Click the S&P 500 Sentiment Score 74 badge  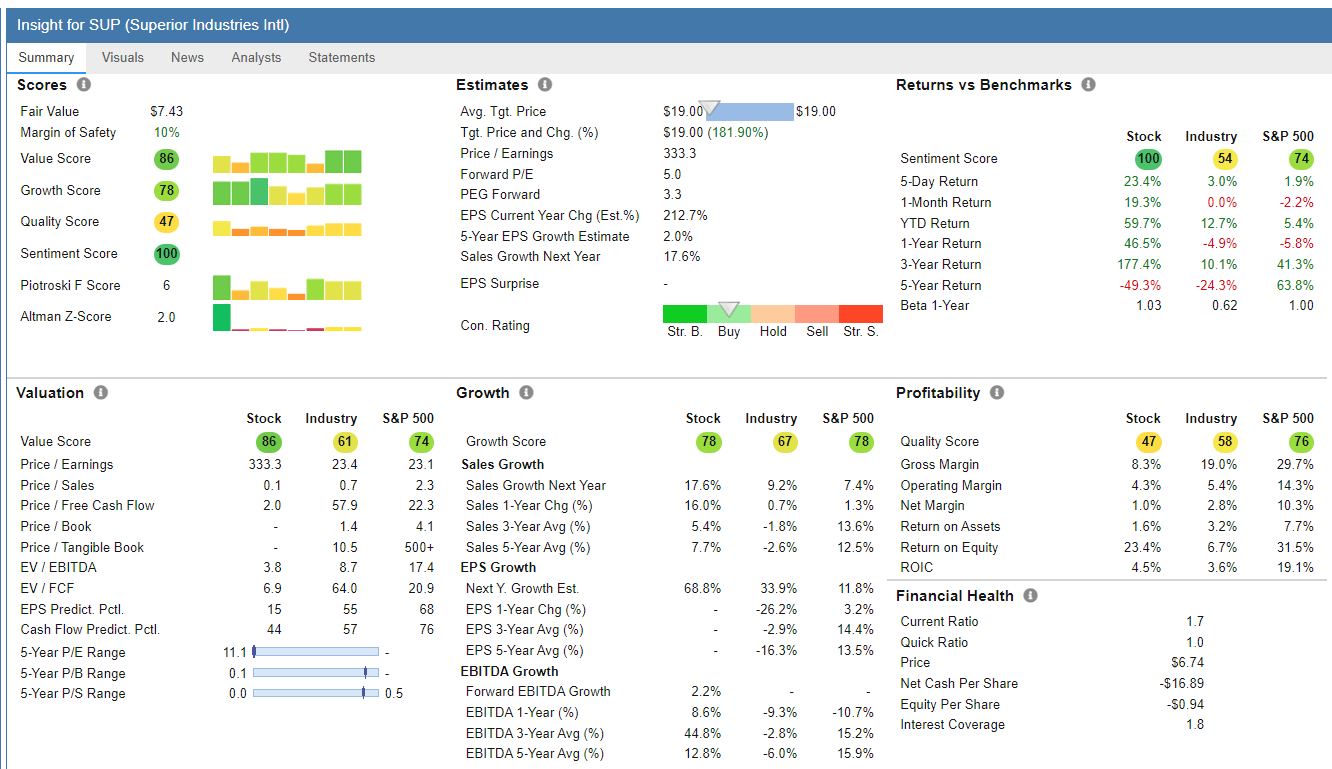pos(1301,159)
